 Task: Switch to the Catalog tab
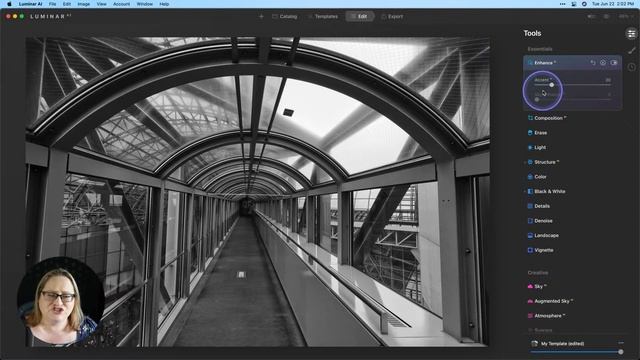click(x=285, y=16)
